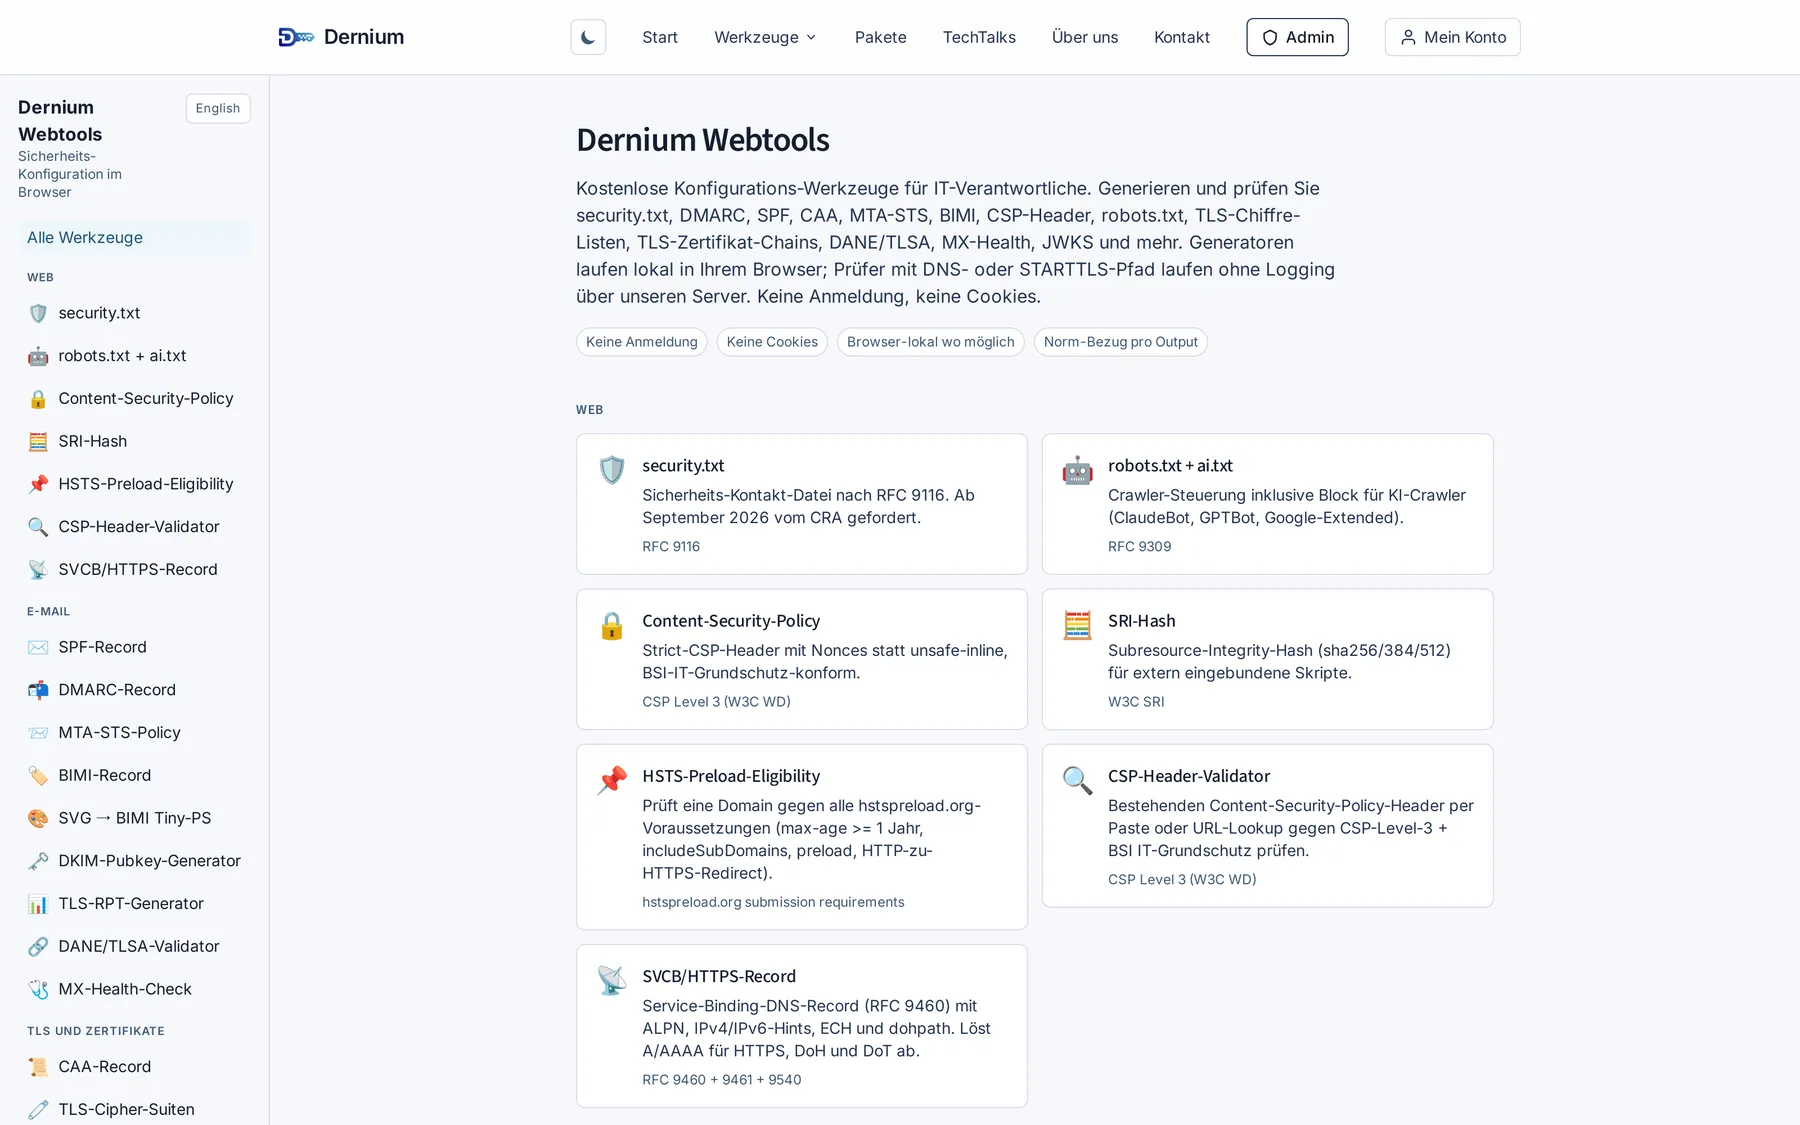This screenshot has height=1125, width=1800.
Task: Open the HSTS-Preload-Eligibility card
Action: coord(802,837)
